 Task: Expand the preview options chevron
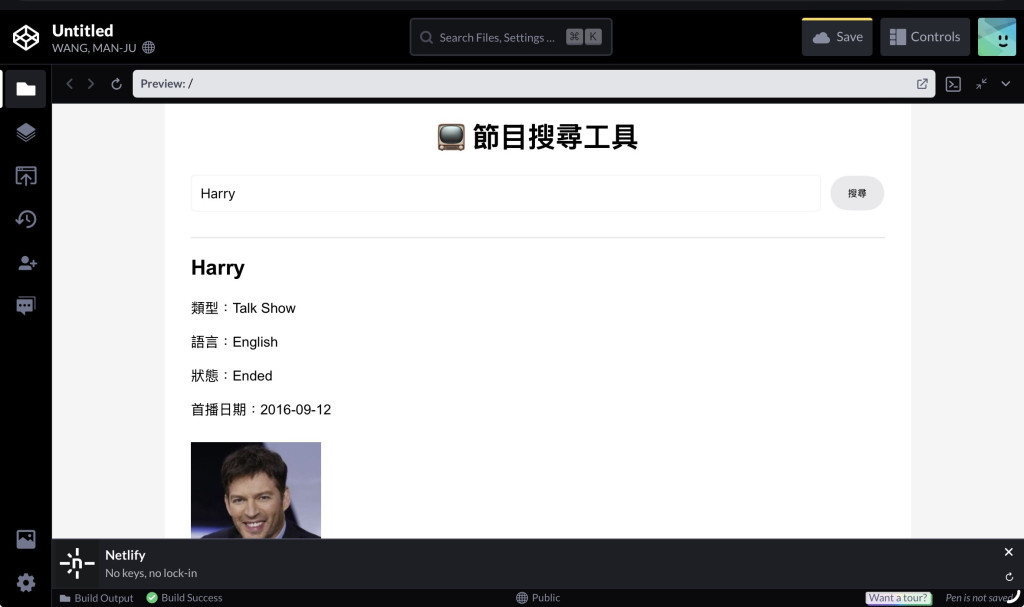click(x=1006, y=84)
